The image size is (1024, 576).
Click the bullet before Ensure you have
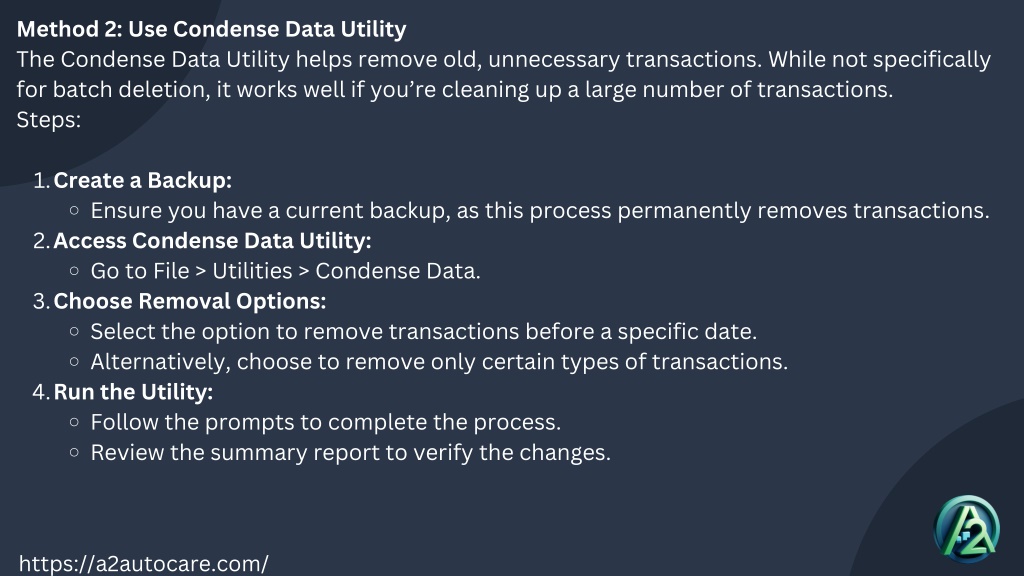pos(74,210)
